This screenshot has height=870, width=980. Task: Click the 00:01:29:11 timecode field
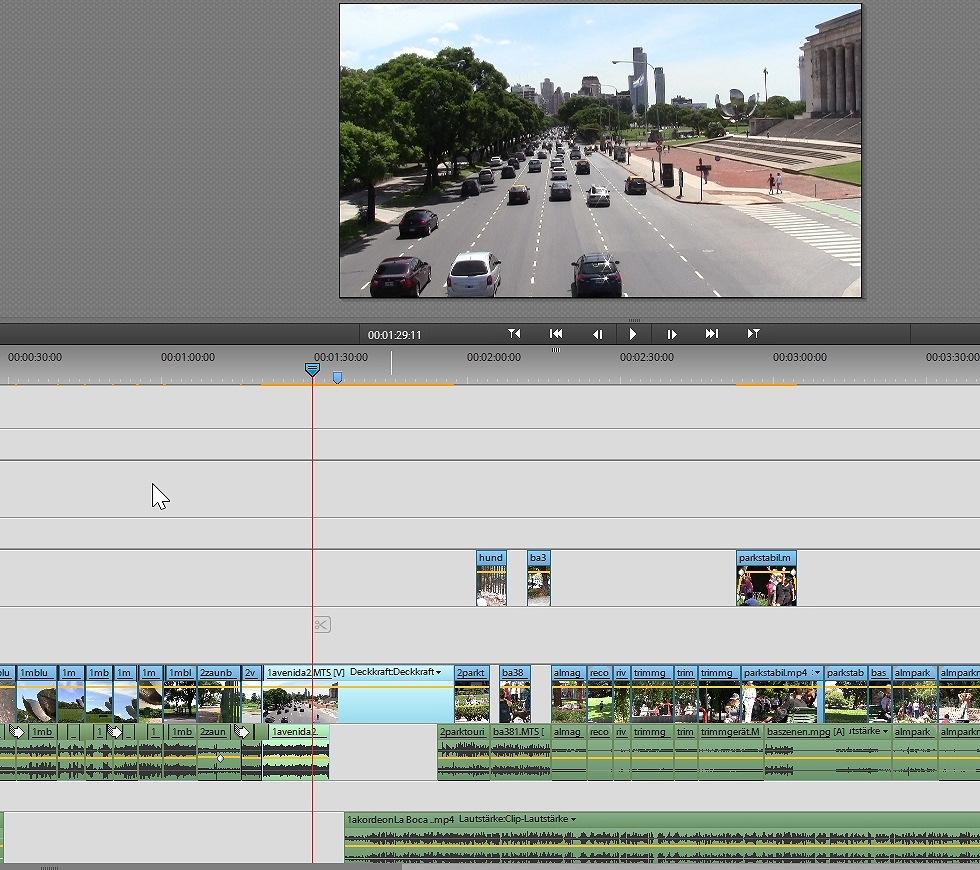pos(394,335)
